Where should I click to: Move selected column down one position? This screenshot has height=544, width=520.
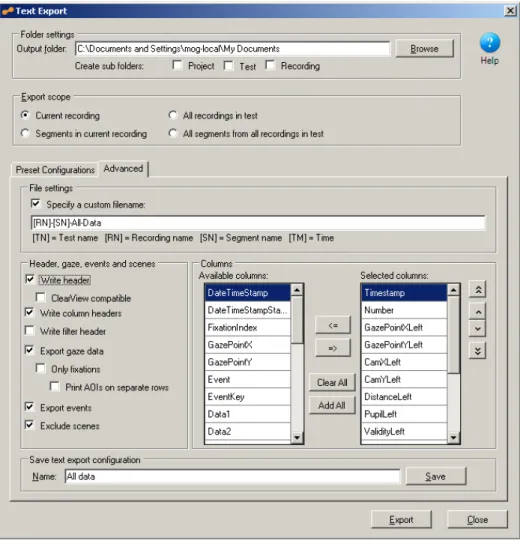point(478,329)
